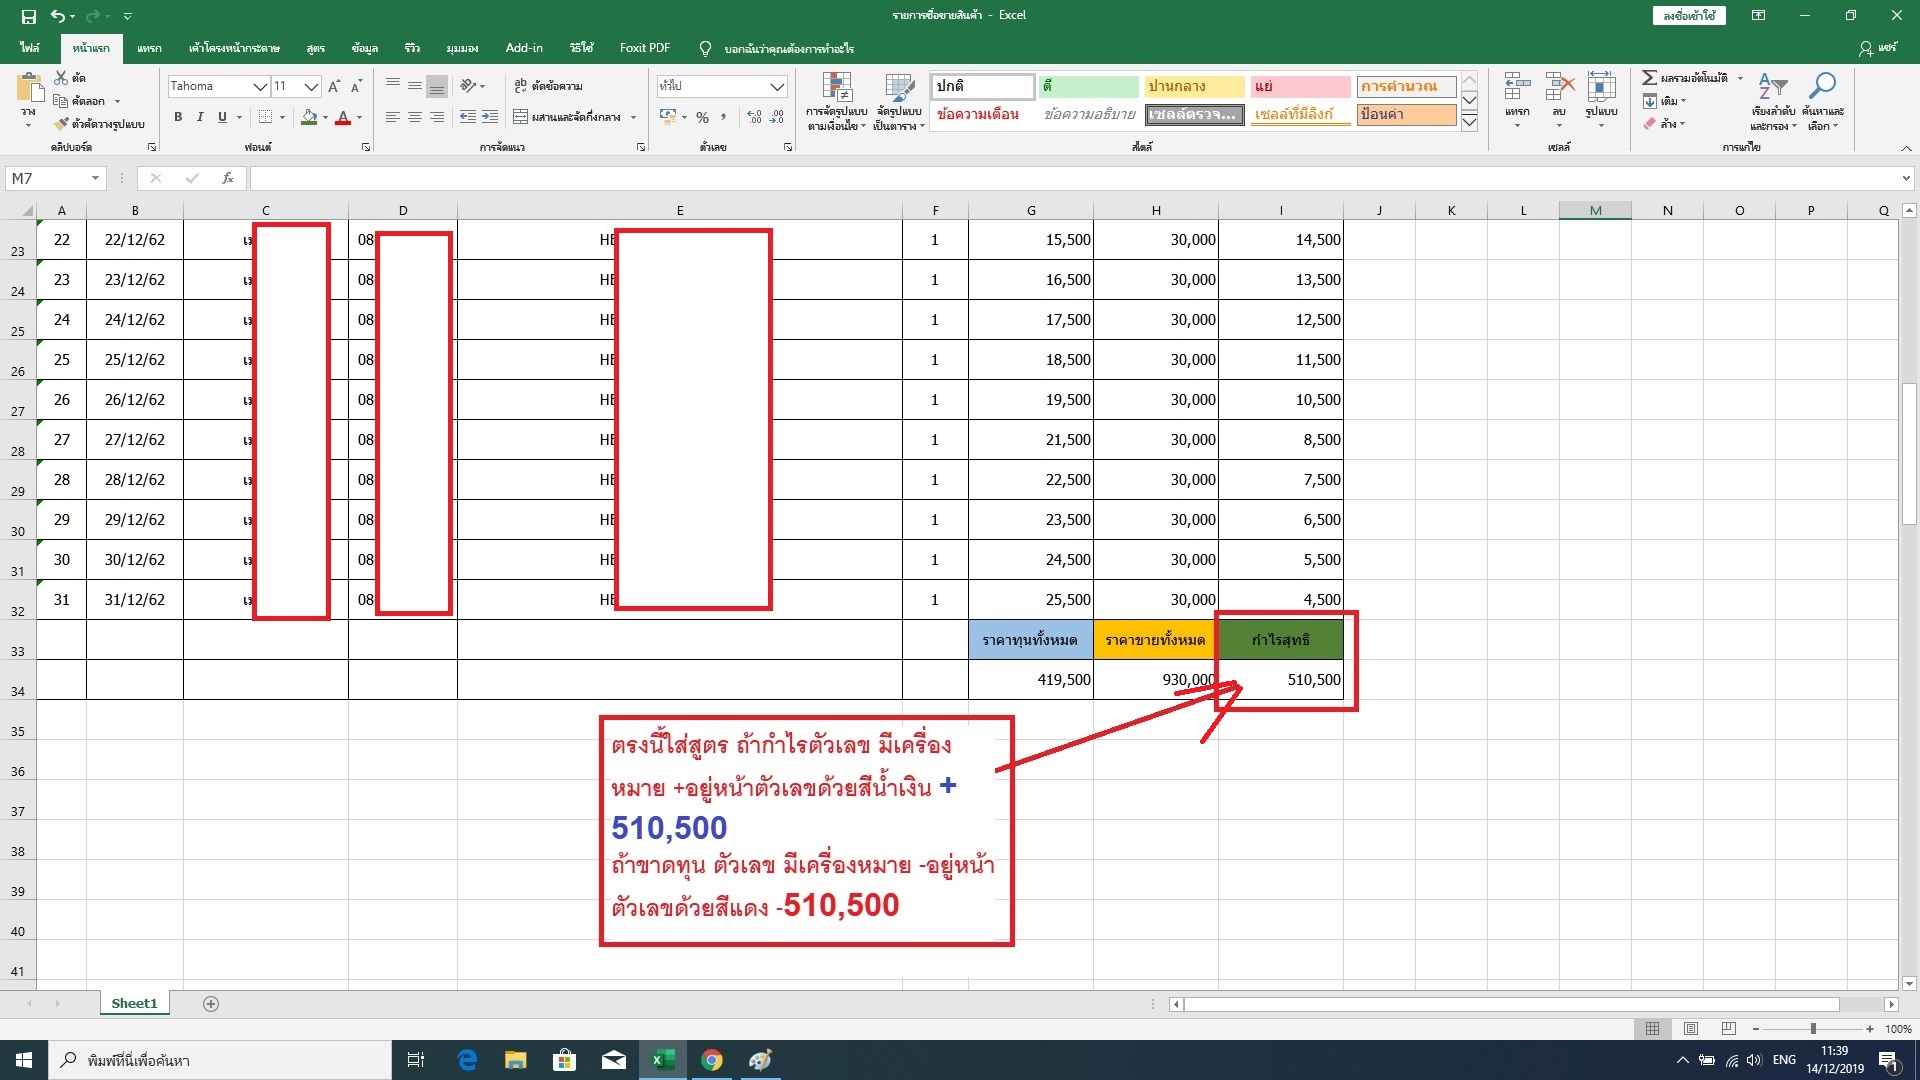Click the Percent Style button
1920x1080 pixels.
tap(702, 118)
